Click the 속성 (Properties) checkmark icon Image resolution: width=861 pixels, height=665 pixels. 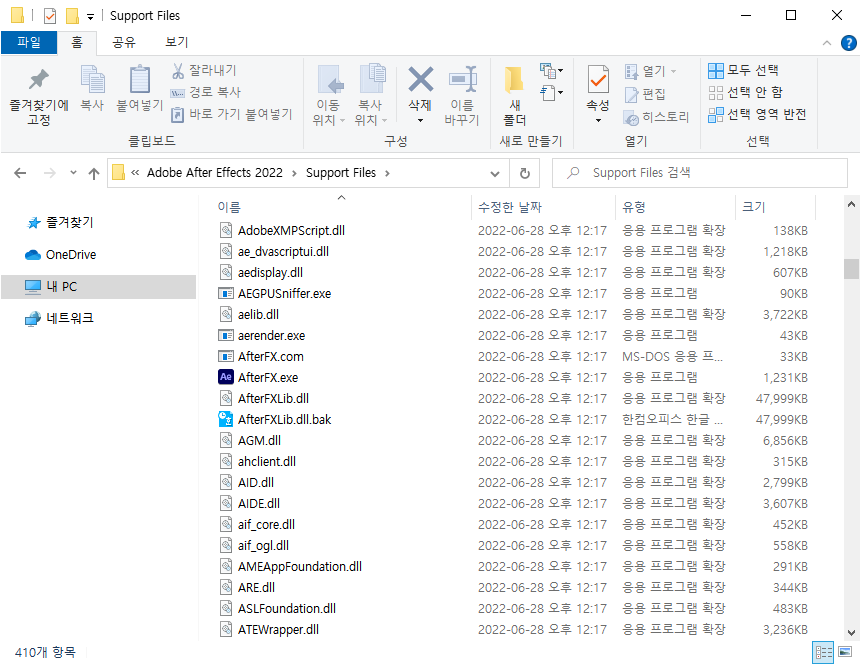click(598, 80)
